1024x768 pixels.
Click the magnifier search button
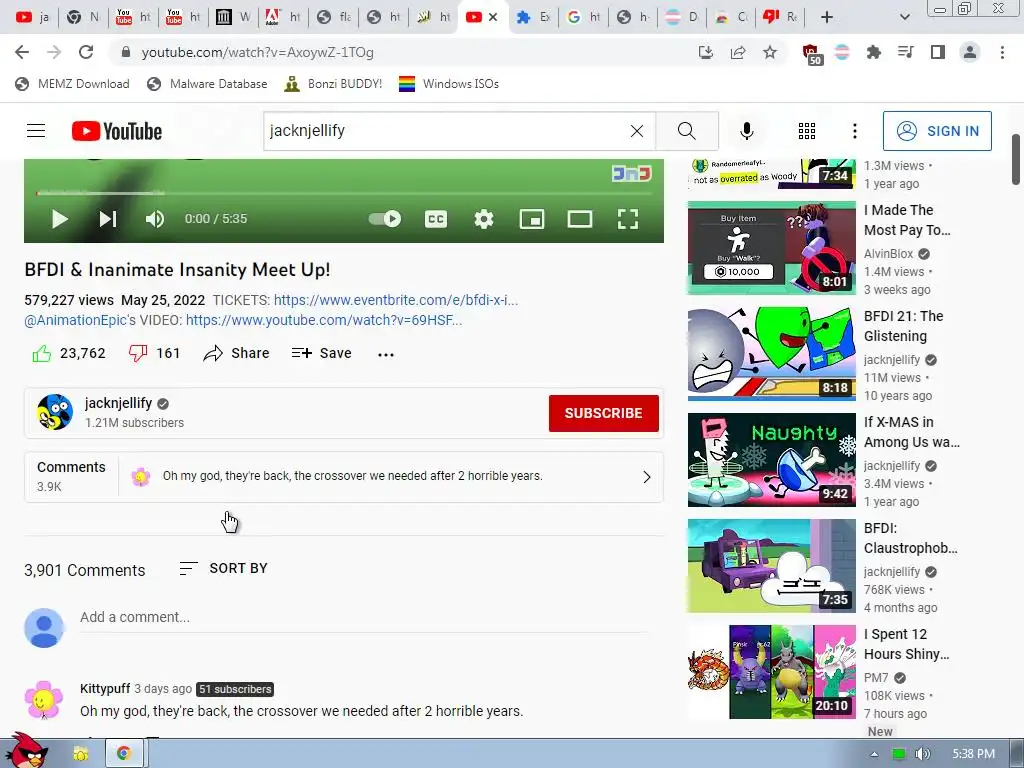point(686,131)
